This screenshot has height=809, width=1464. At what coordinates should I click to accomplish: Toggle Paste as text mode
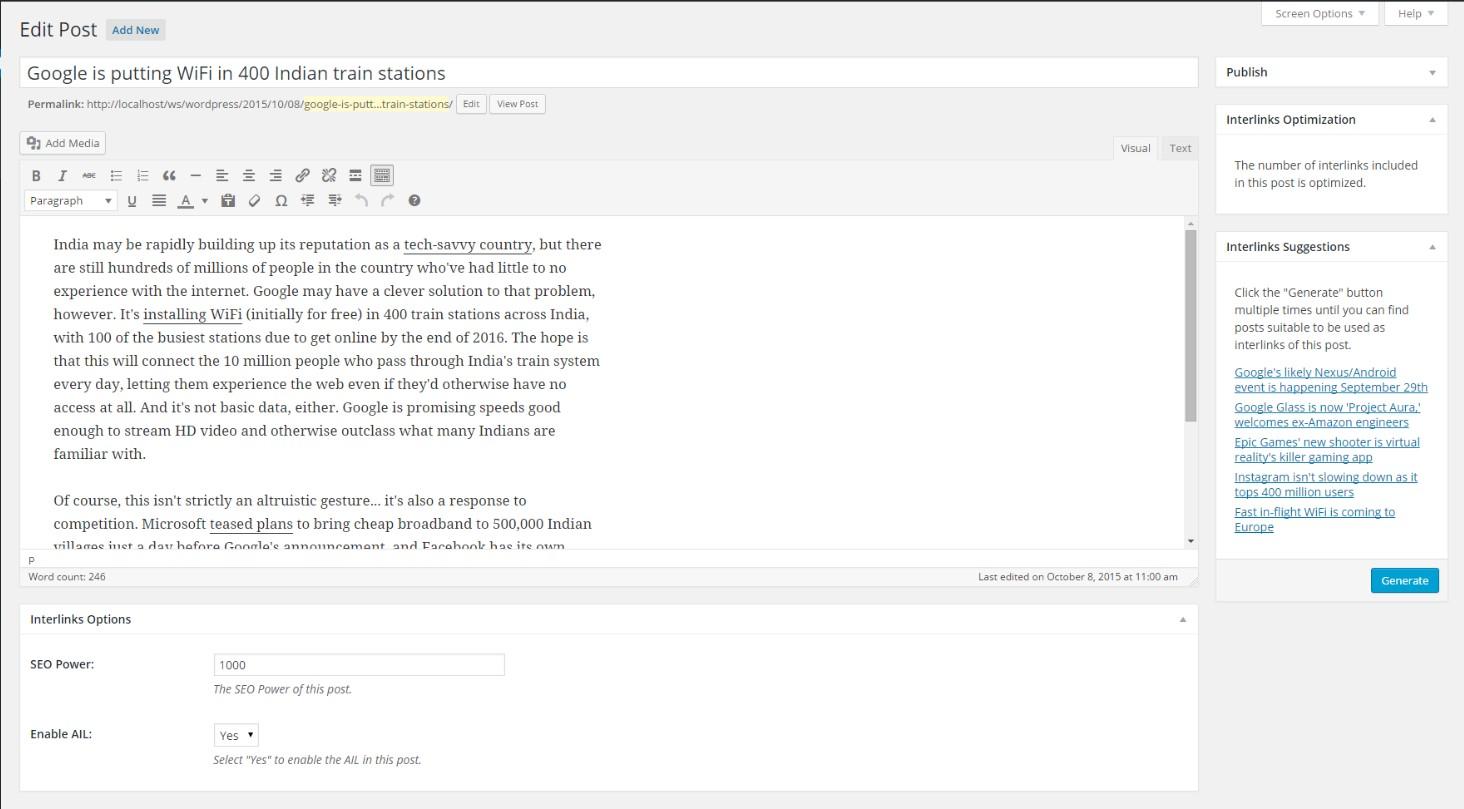pos(228,201)
